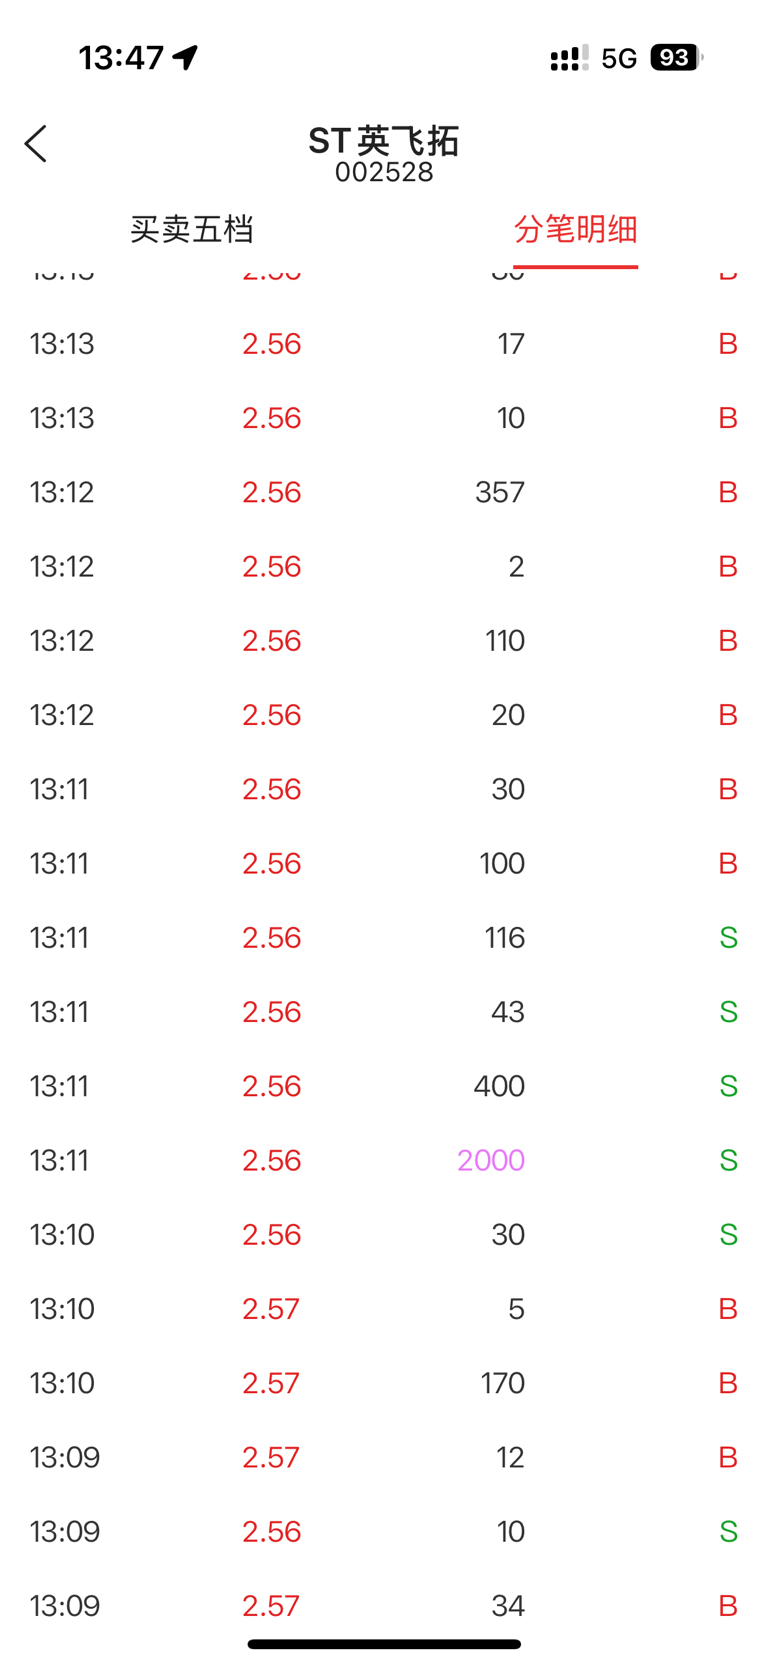This screenshot has width=769, height=1665.
Task: Tap the S marker on 116 volume row
Action: (728, 938)
